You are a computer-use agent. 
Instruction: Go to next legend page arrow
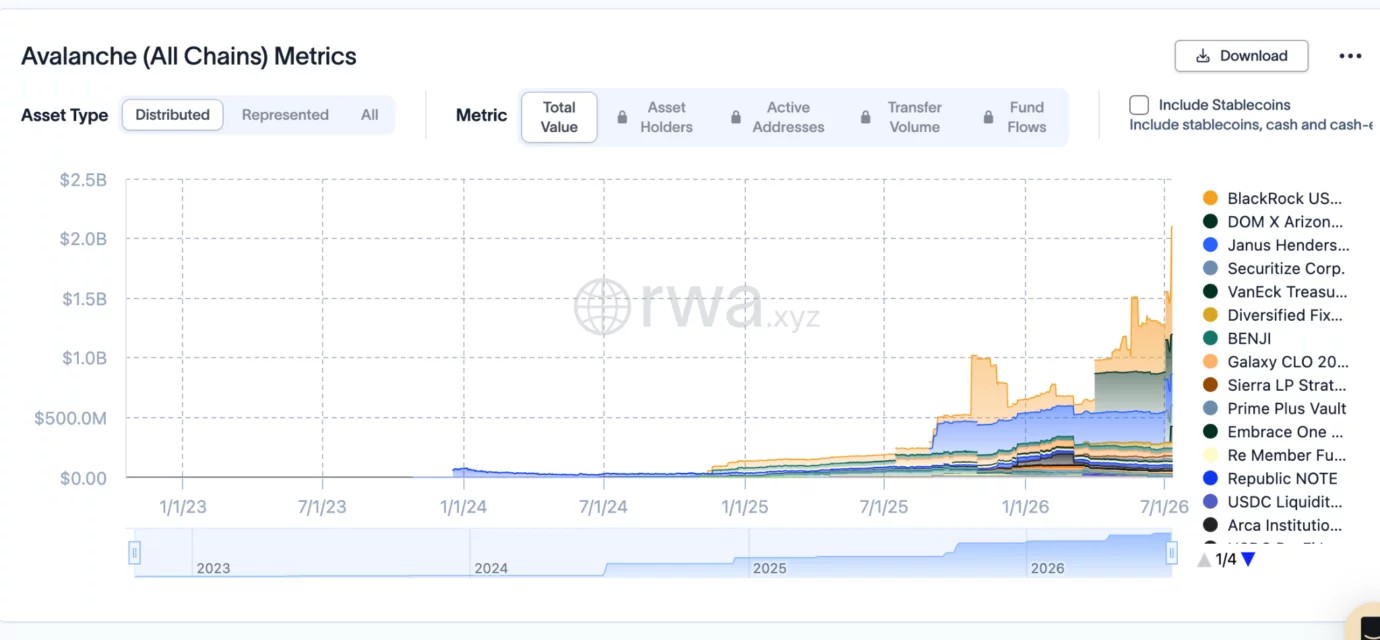pyautogui.click(x=1248, y=559)
